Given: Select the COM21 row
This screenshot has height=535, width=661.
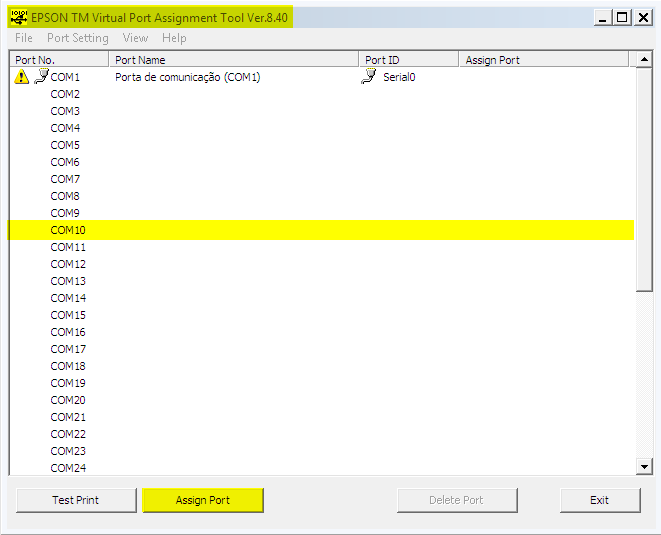Looking at the screenshot, I should pyautogui.click(x=322, y=417).
